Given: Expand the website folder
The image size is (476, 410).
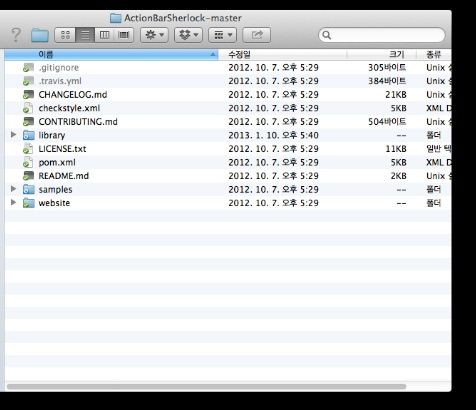Looking at the screenshot, I should click(13, 202).
